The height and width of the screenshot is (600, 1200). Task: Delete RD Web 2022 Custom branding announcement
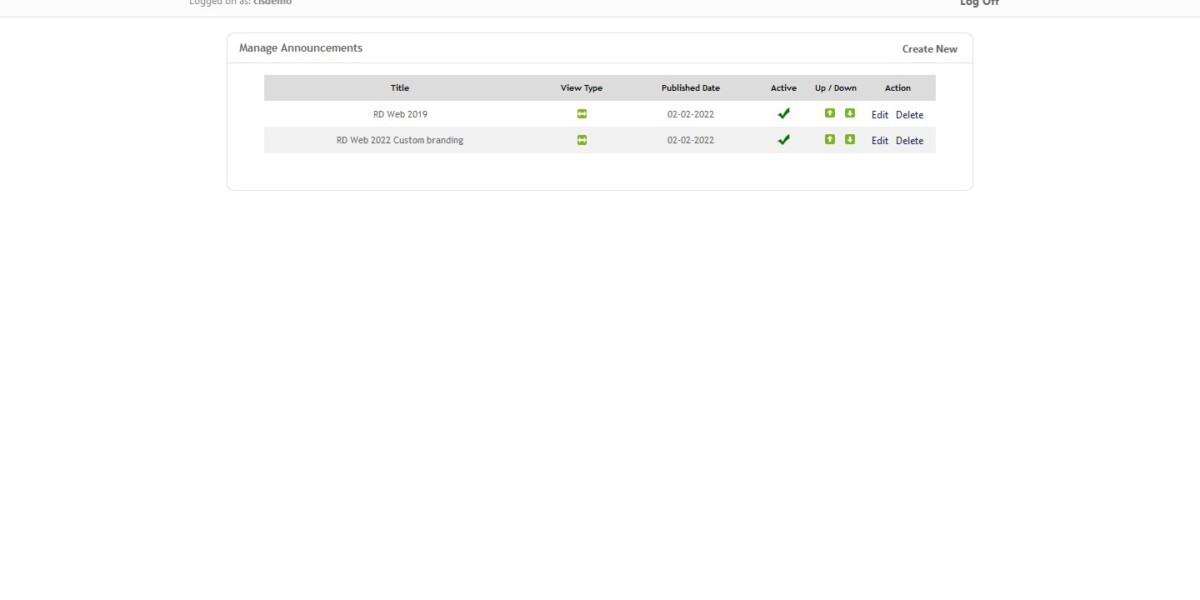coord(909,141)
